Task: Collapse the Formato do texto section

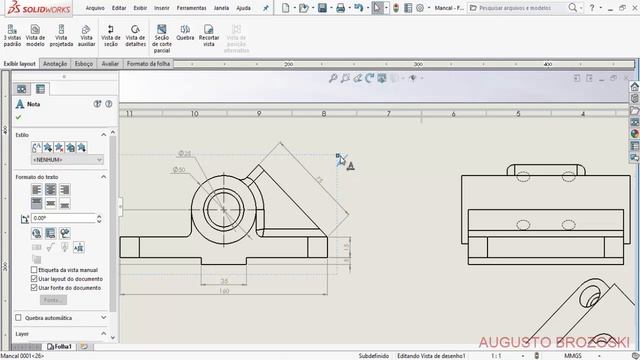Action: tap(103, 177)
